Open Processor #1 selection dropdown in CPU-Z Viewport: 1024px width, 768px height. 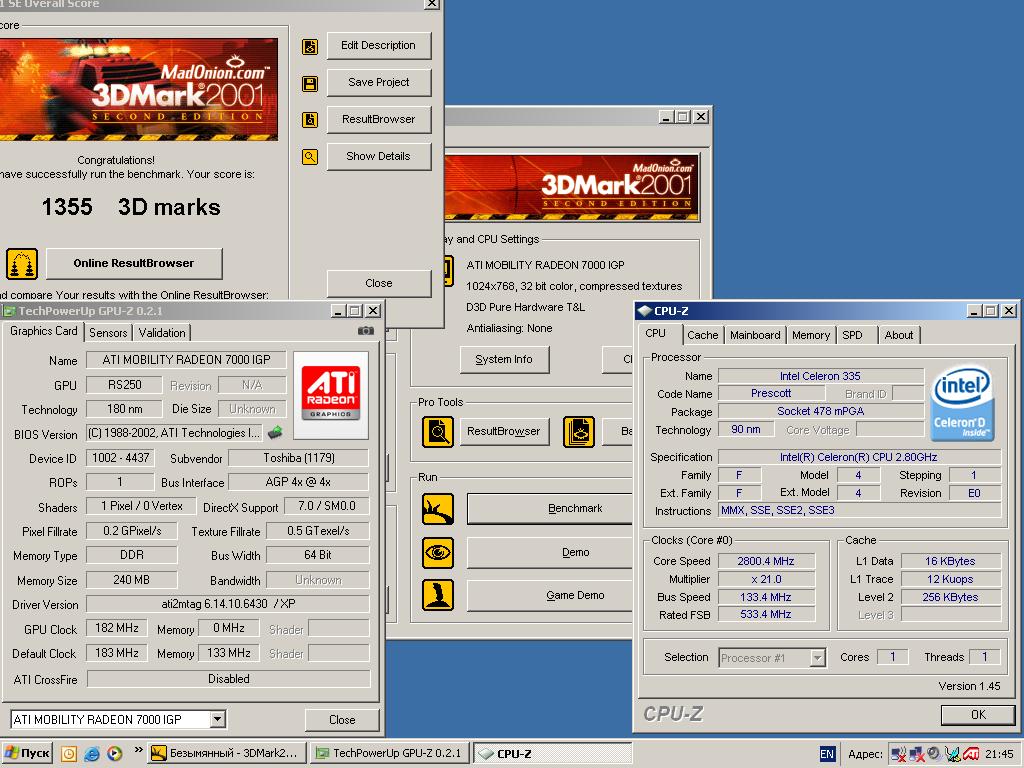[817, 658]
